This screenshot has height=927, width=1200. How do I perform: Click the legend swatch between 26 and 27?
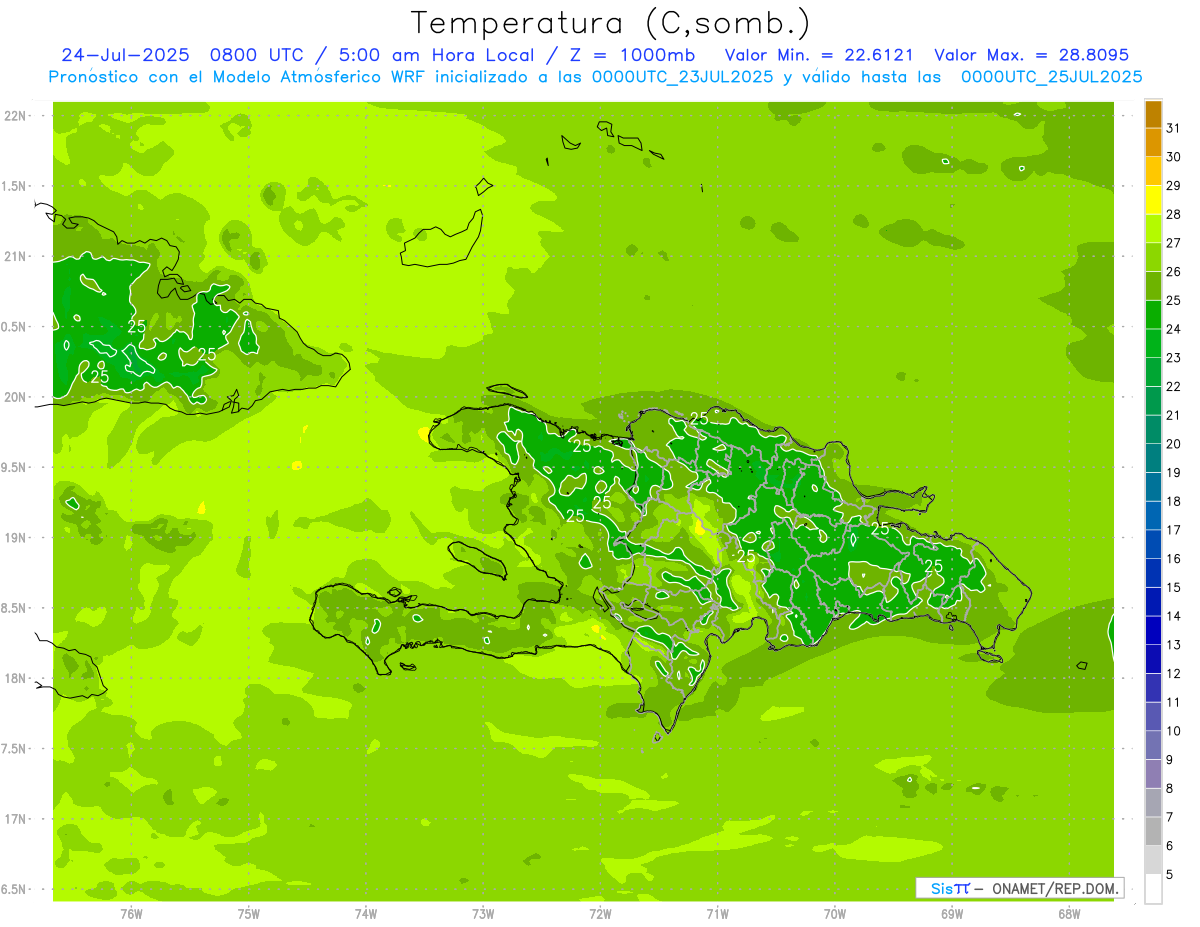pyautogui.click(x=1153, y=258)
